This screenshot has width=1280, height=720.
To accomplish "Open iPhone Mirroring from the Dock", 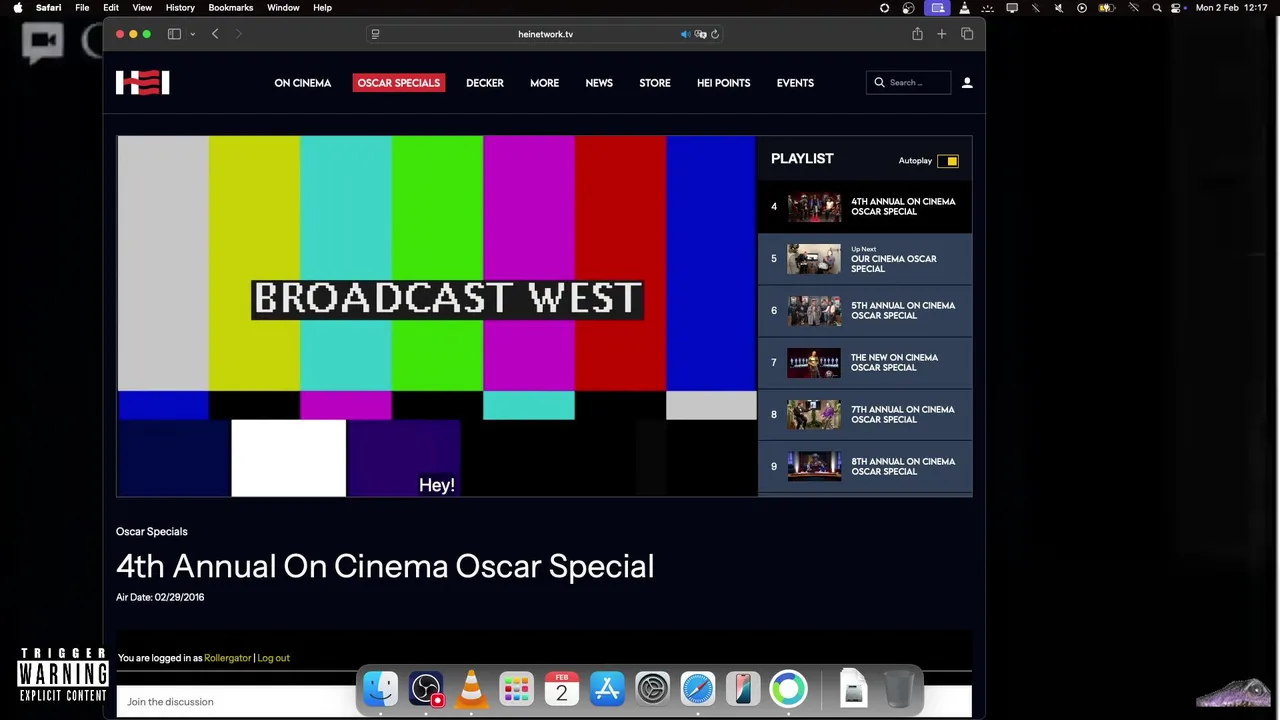I will tap(743, 689).
